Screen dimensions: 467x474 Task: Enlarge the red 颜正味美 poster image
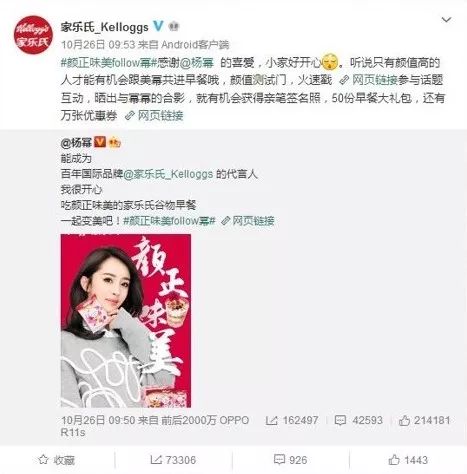[x=126, y=321]
